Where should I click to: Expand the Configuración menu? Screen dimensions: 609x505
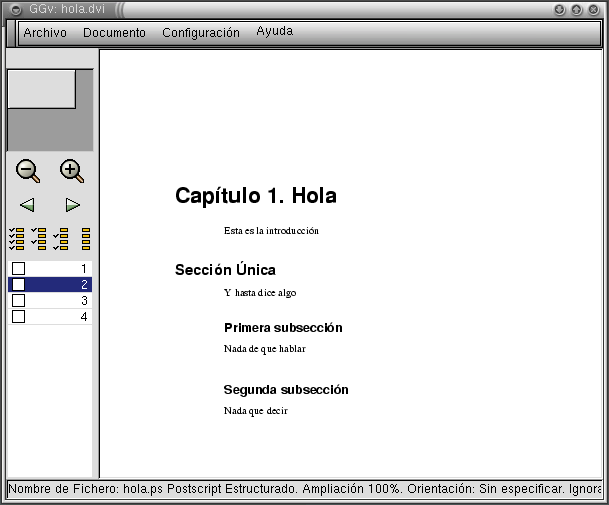[x=201, y=33]
